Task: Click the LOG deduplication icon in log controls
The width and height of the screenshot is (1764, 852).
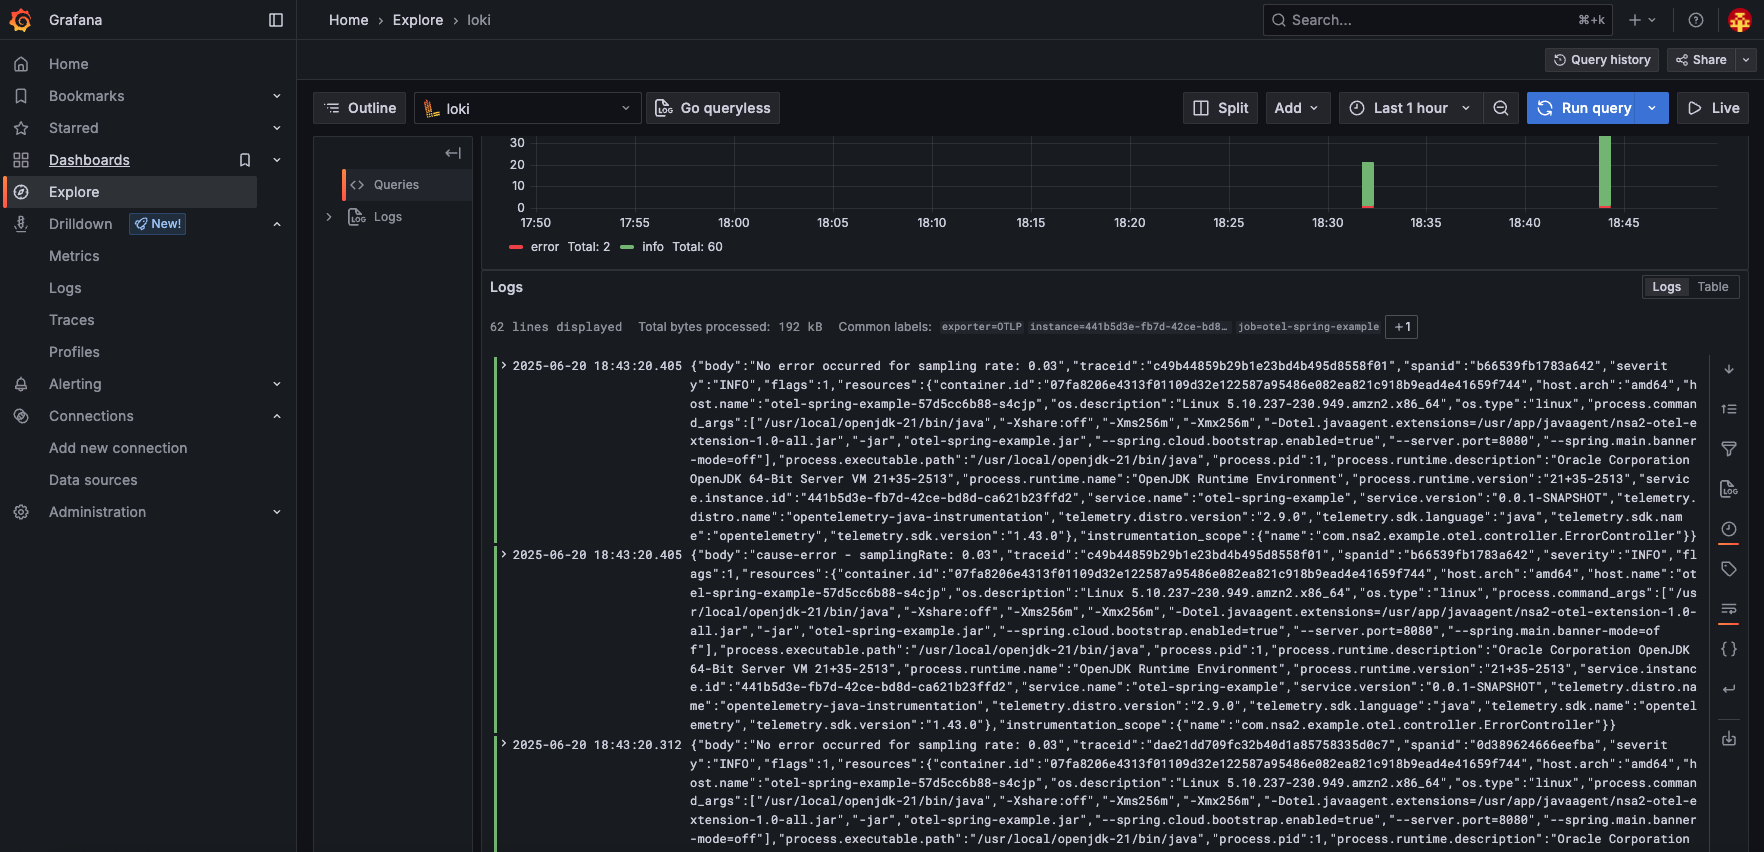Action: (1729, 489)
